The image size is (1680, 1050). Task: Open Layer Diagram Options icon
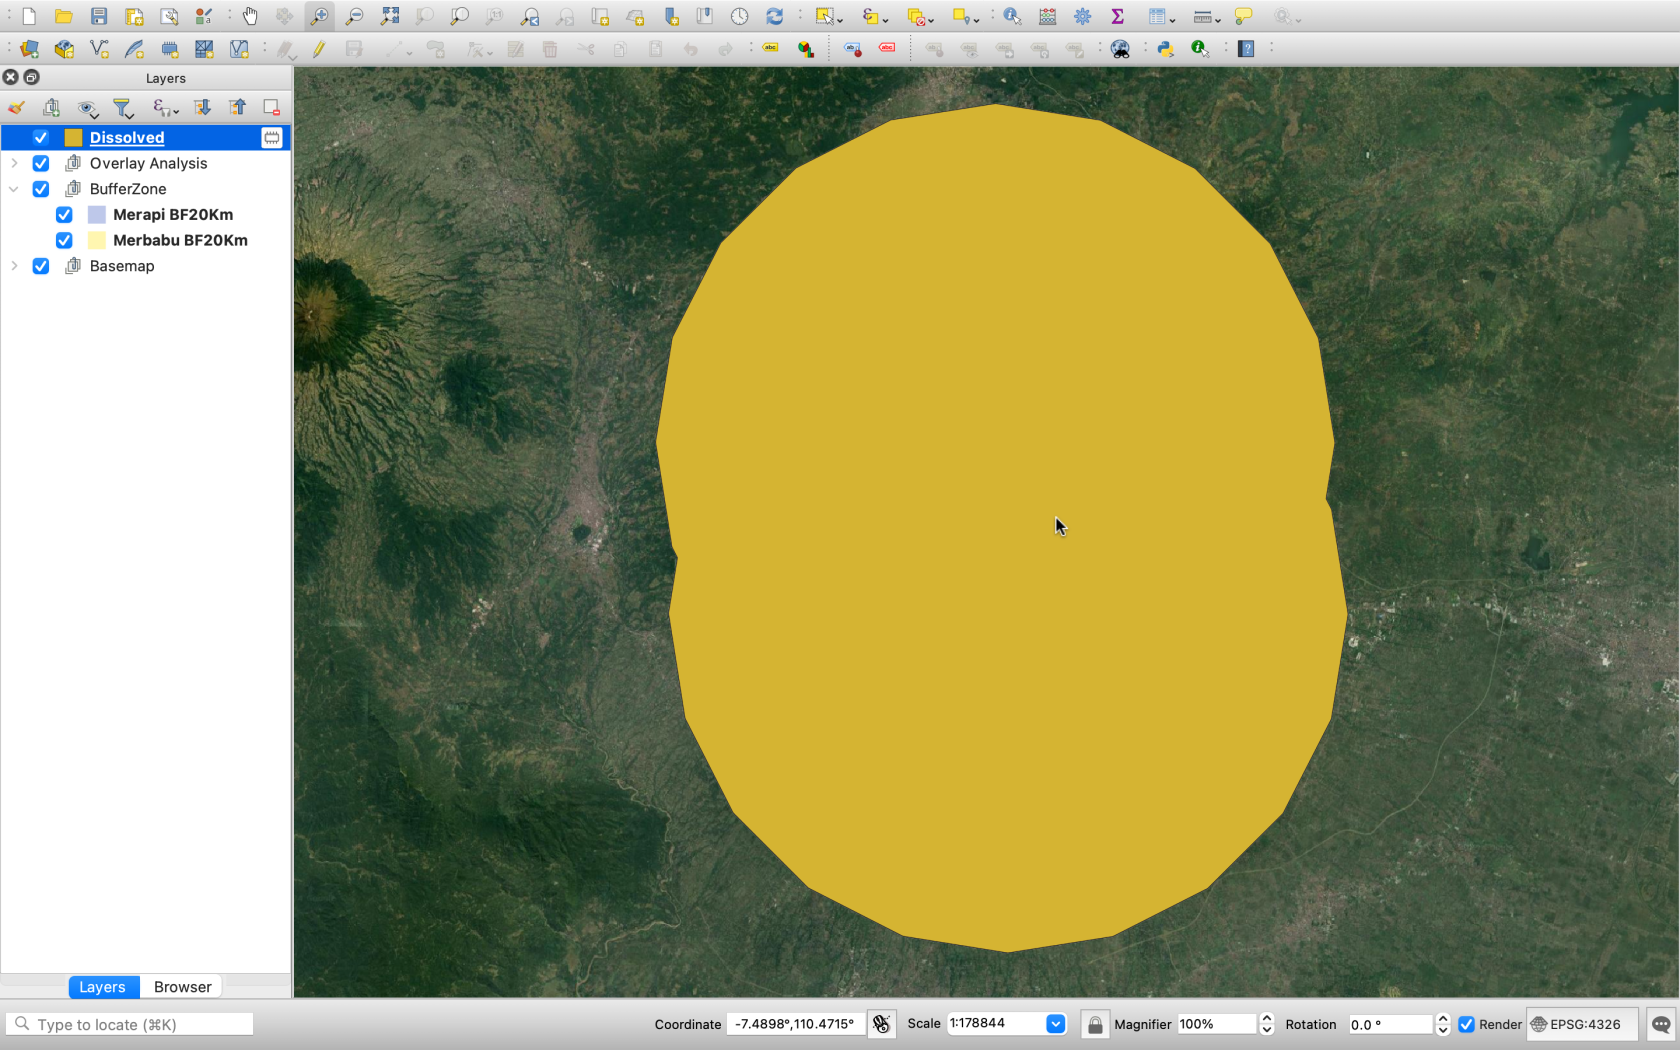coord(805,48)
